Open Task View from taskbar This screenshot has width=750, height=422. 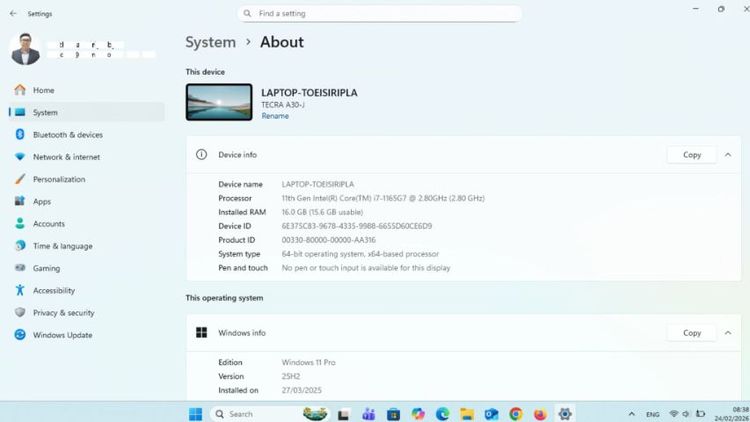pos(343,414)
